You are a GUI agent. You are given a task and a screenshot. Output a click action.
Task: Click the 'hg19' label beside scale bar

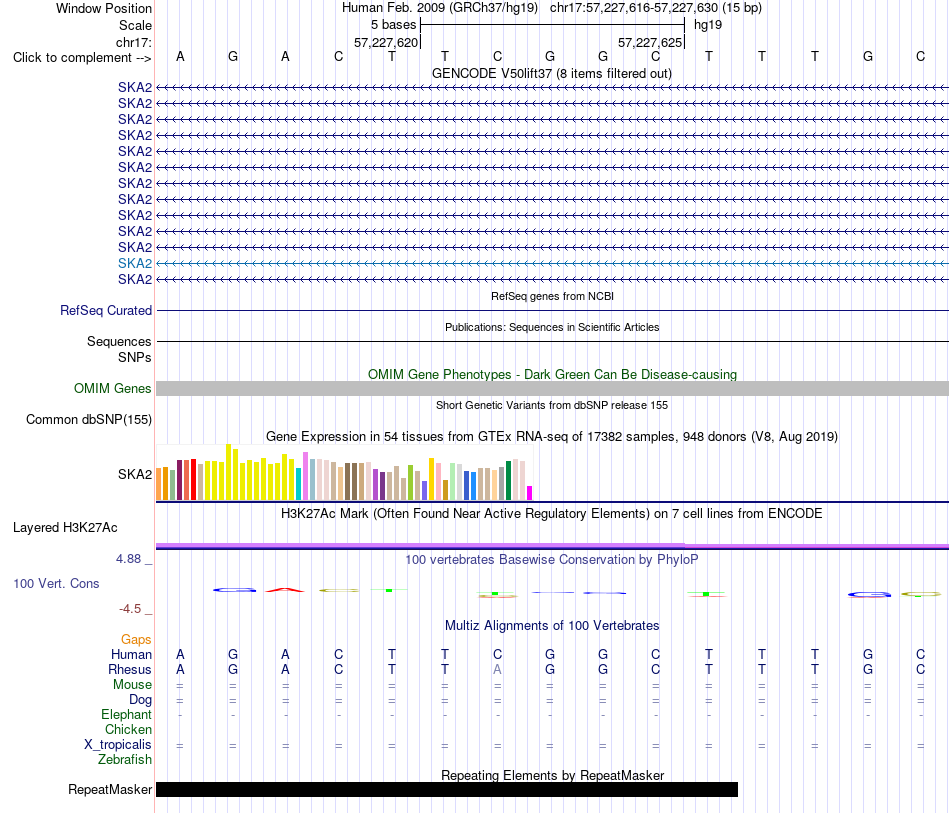(708, 25)
